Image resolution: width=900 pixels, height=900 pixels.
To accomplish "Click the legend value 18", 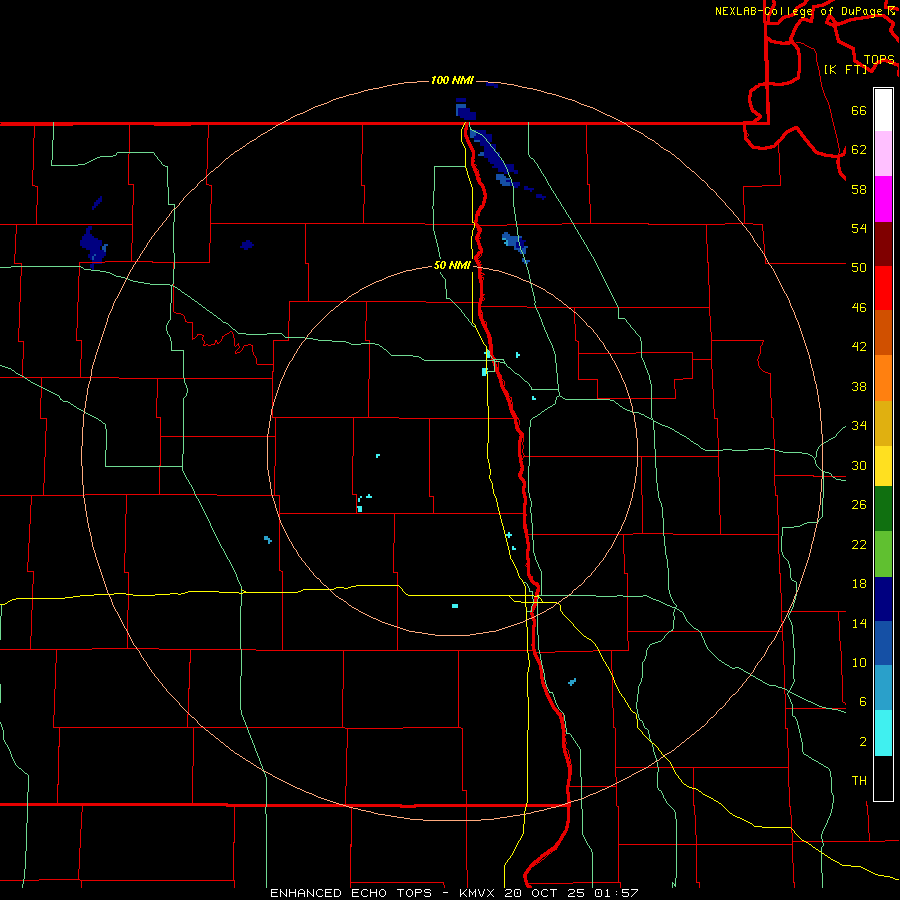I will [x=859, y=584].
